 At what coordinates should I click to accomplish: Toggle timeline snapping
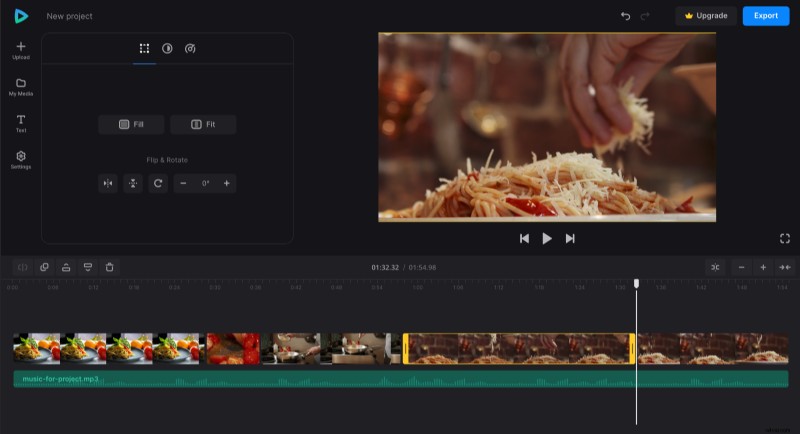click(715, 267)
